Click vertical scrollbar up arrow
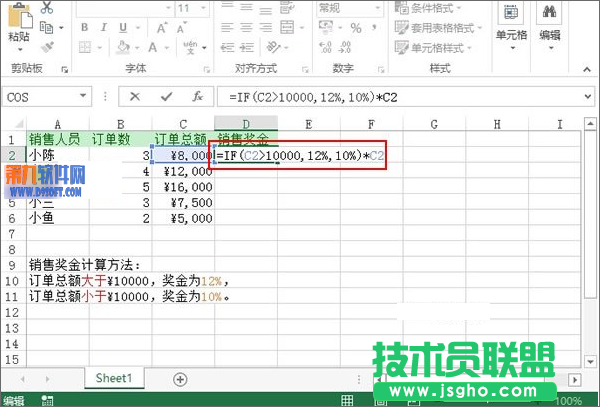The width and height of the screenshot is (600, 407). point(590,124)
